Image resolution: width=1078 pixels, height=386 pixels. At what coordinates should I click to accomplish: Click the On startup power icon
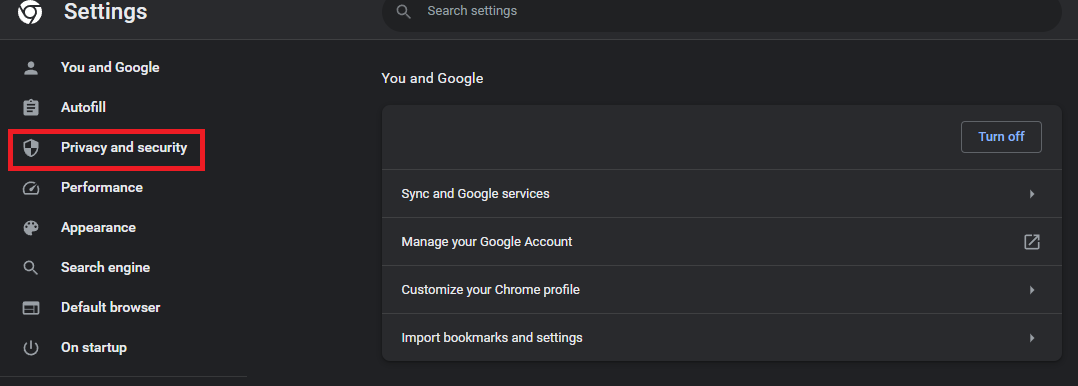click(x=31, y=347)
